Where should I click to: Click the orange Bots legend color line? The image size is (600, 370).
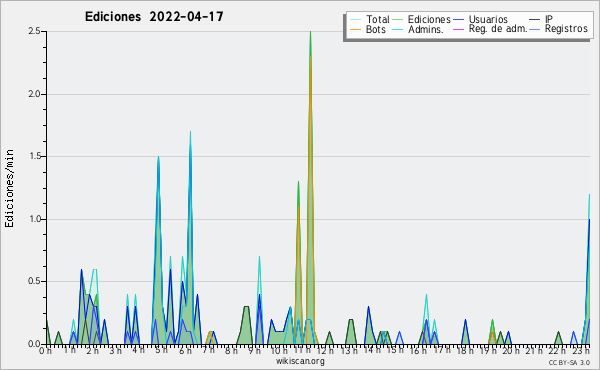tap(355, 29)
